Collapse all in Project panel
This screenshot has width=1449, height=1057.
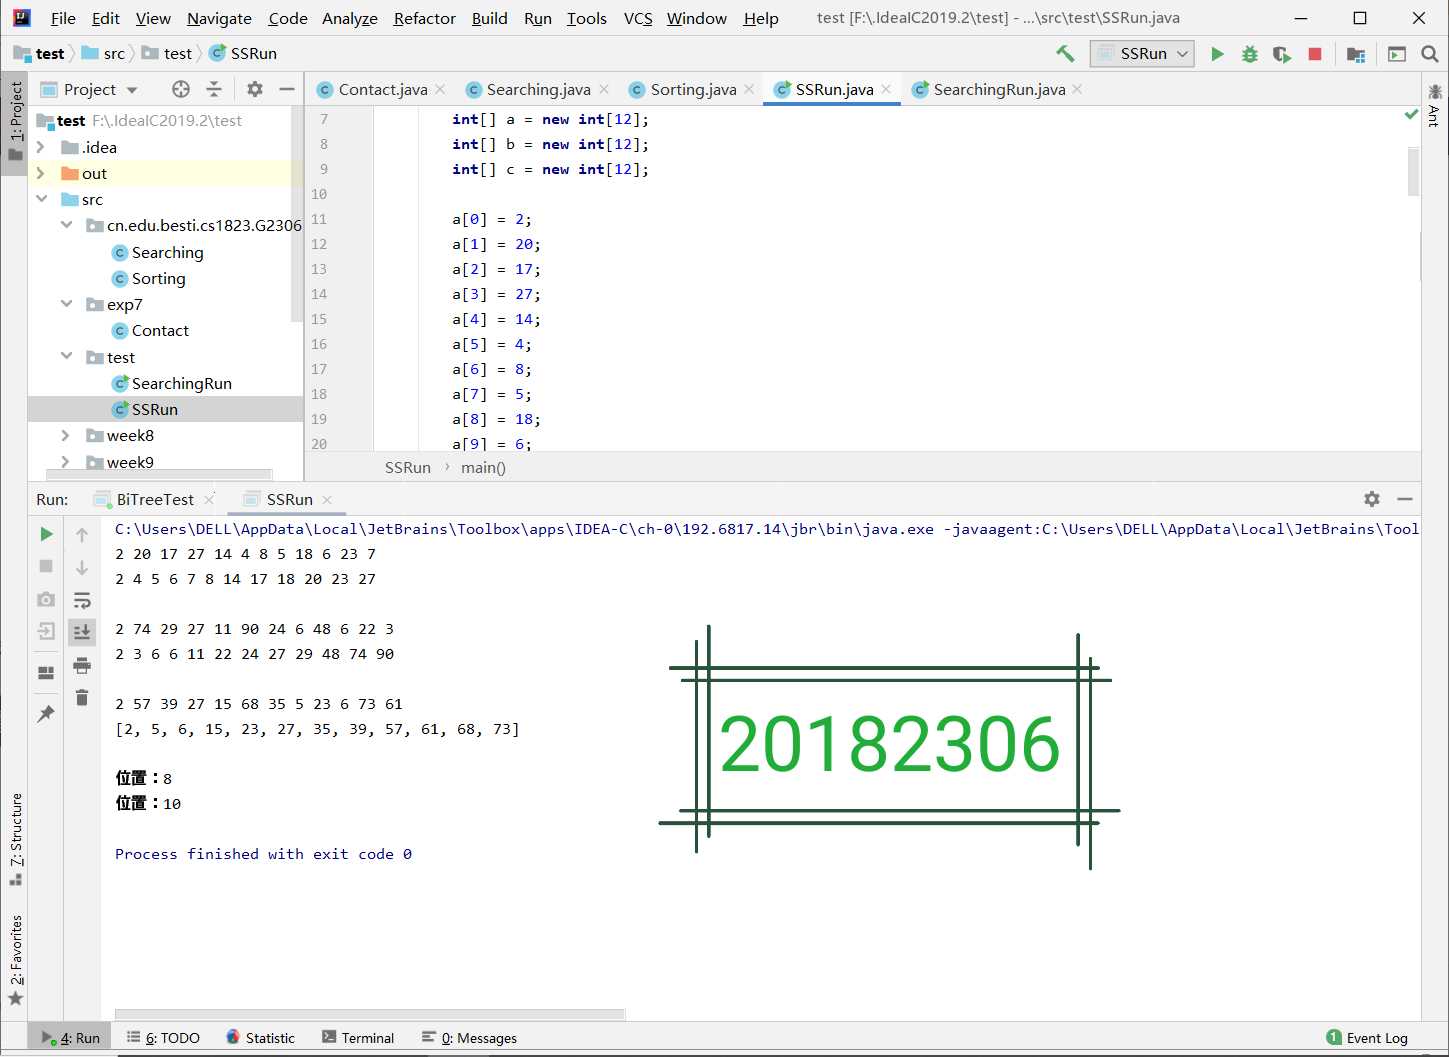pos(214,89)
